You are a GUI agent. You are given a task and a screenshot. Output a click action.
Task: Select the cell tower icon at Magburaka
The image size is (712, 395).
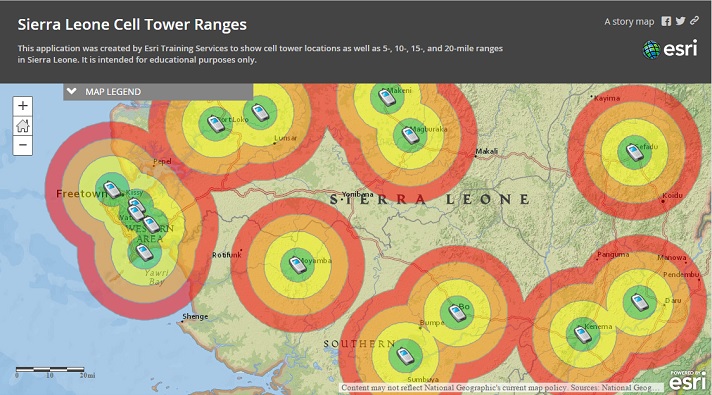pos(410,135)
